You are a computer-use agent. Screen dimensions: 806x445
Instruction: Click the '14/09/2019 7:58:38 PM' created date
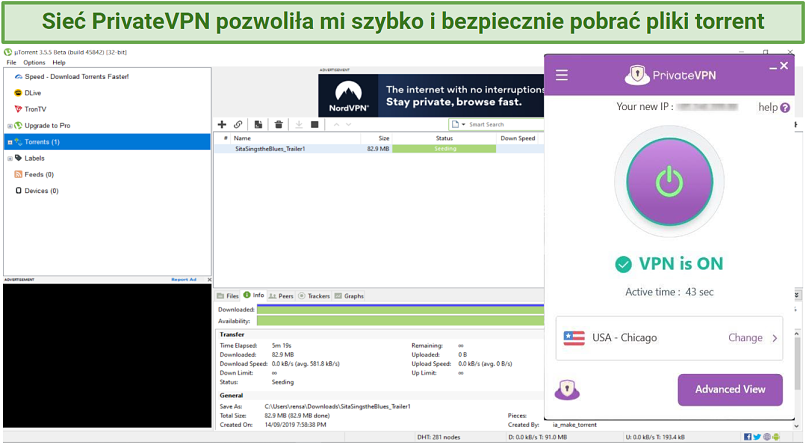[x=295, y=425]
